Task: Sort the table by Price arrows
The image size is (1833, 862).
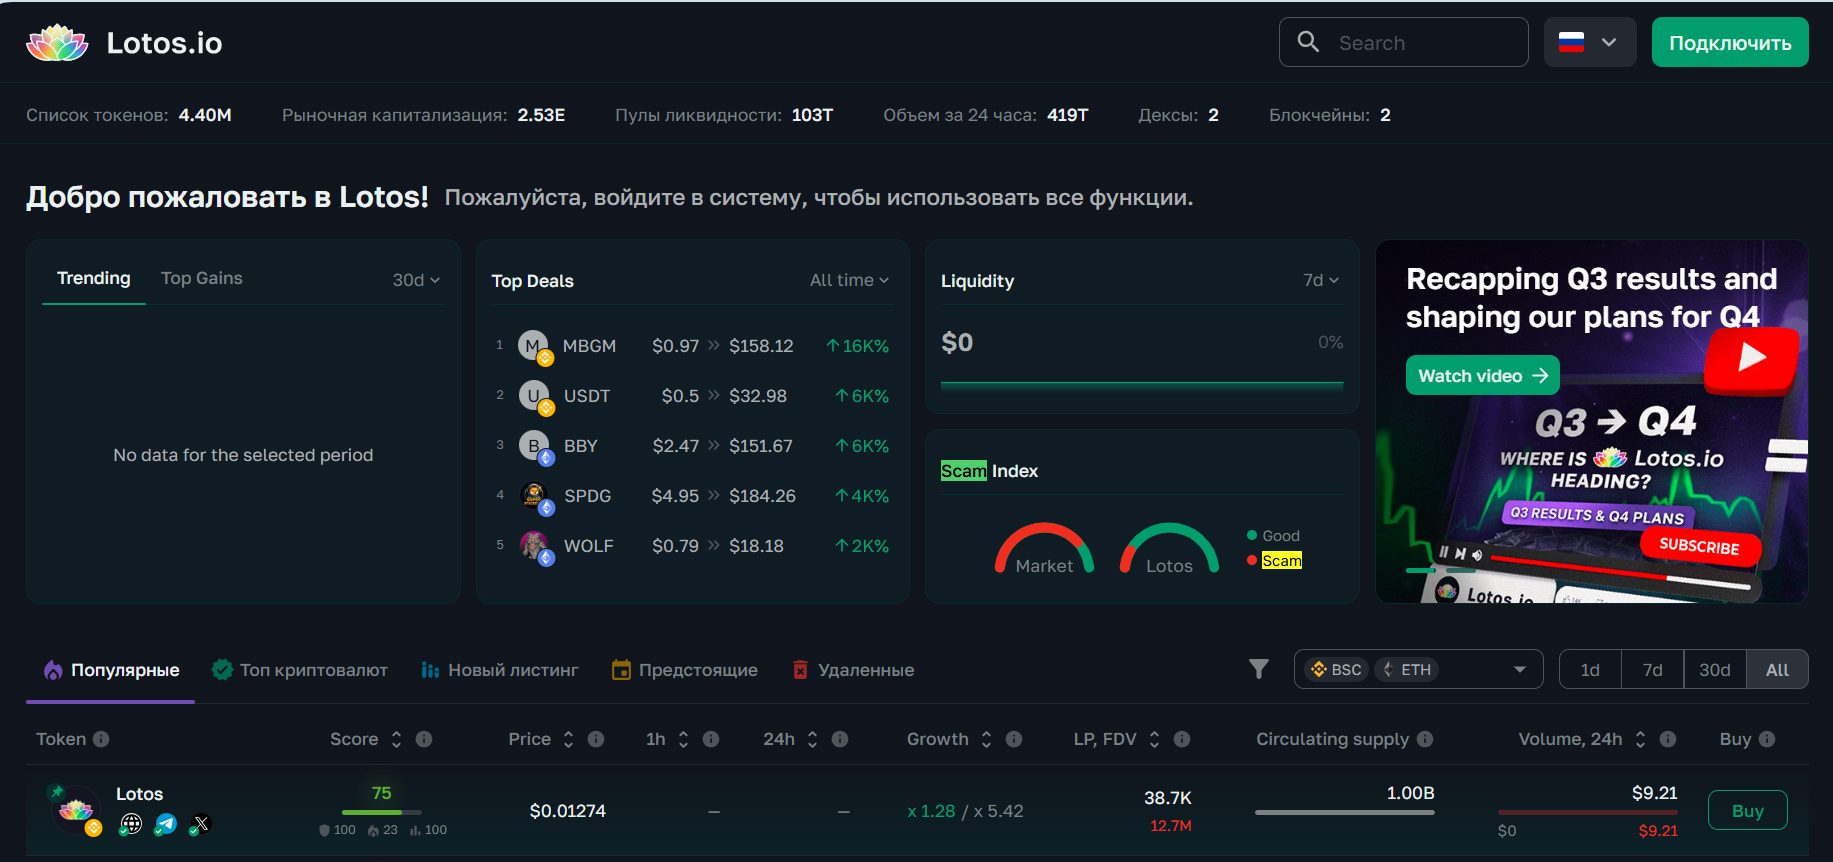Action: pyautogui.click(x=568, y=739)
